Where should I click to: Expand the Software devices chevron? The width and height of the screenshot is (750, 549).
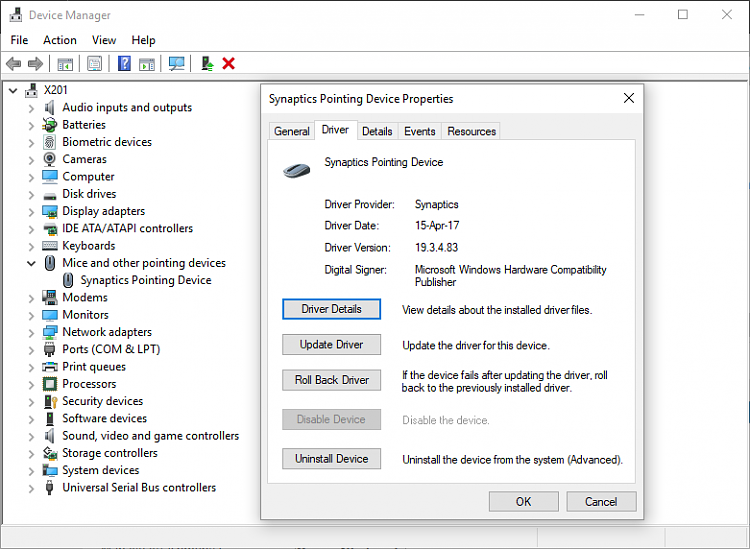(31, 419)
